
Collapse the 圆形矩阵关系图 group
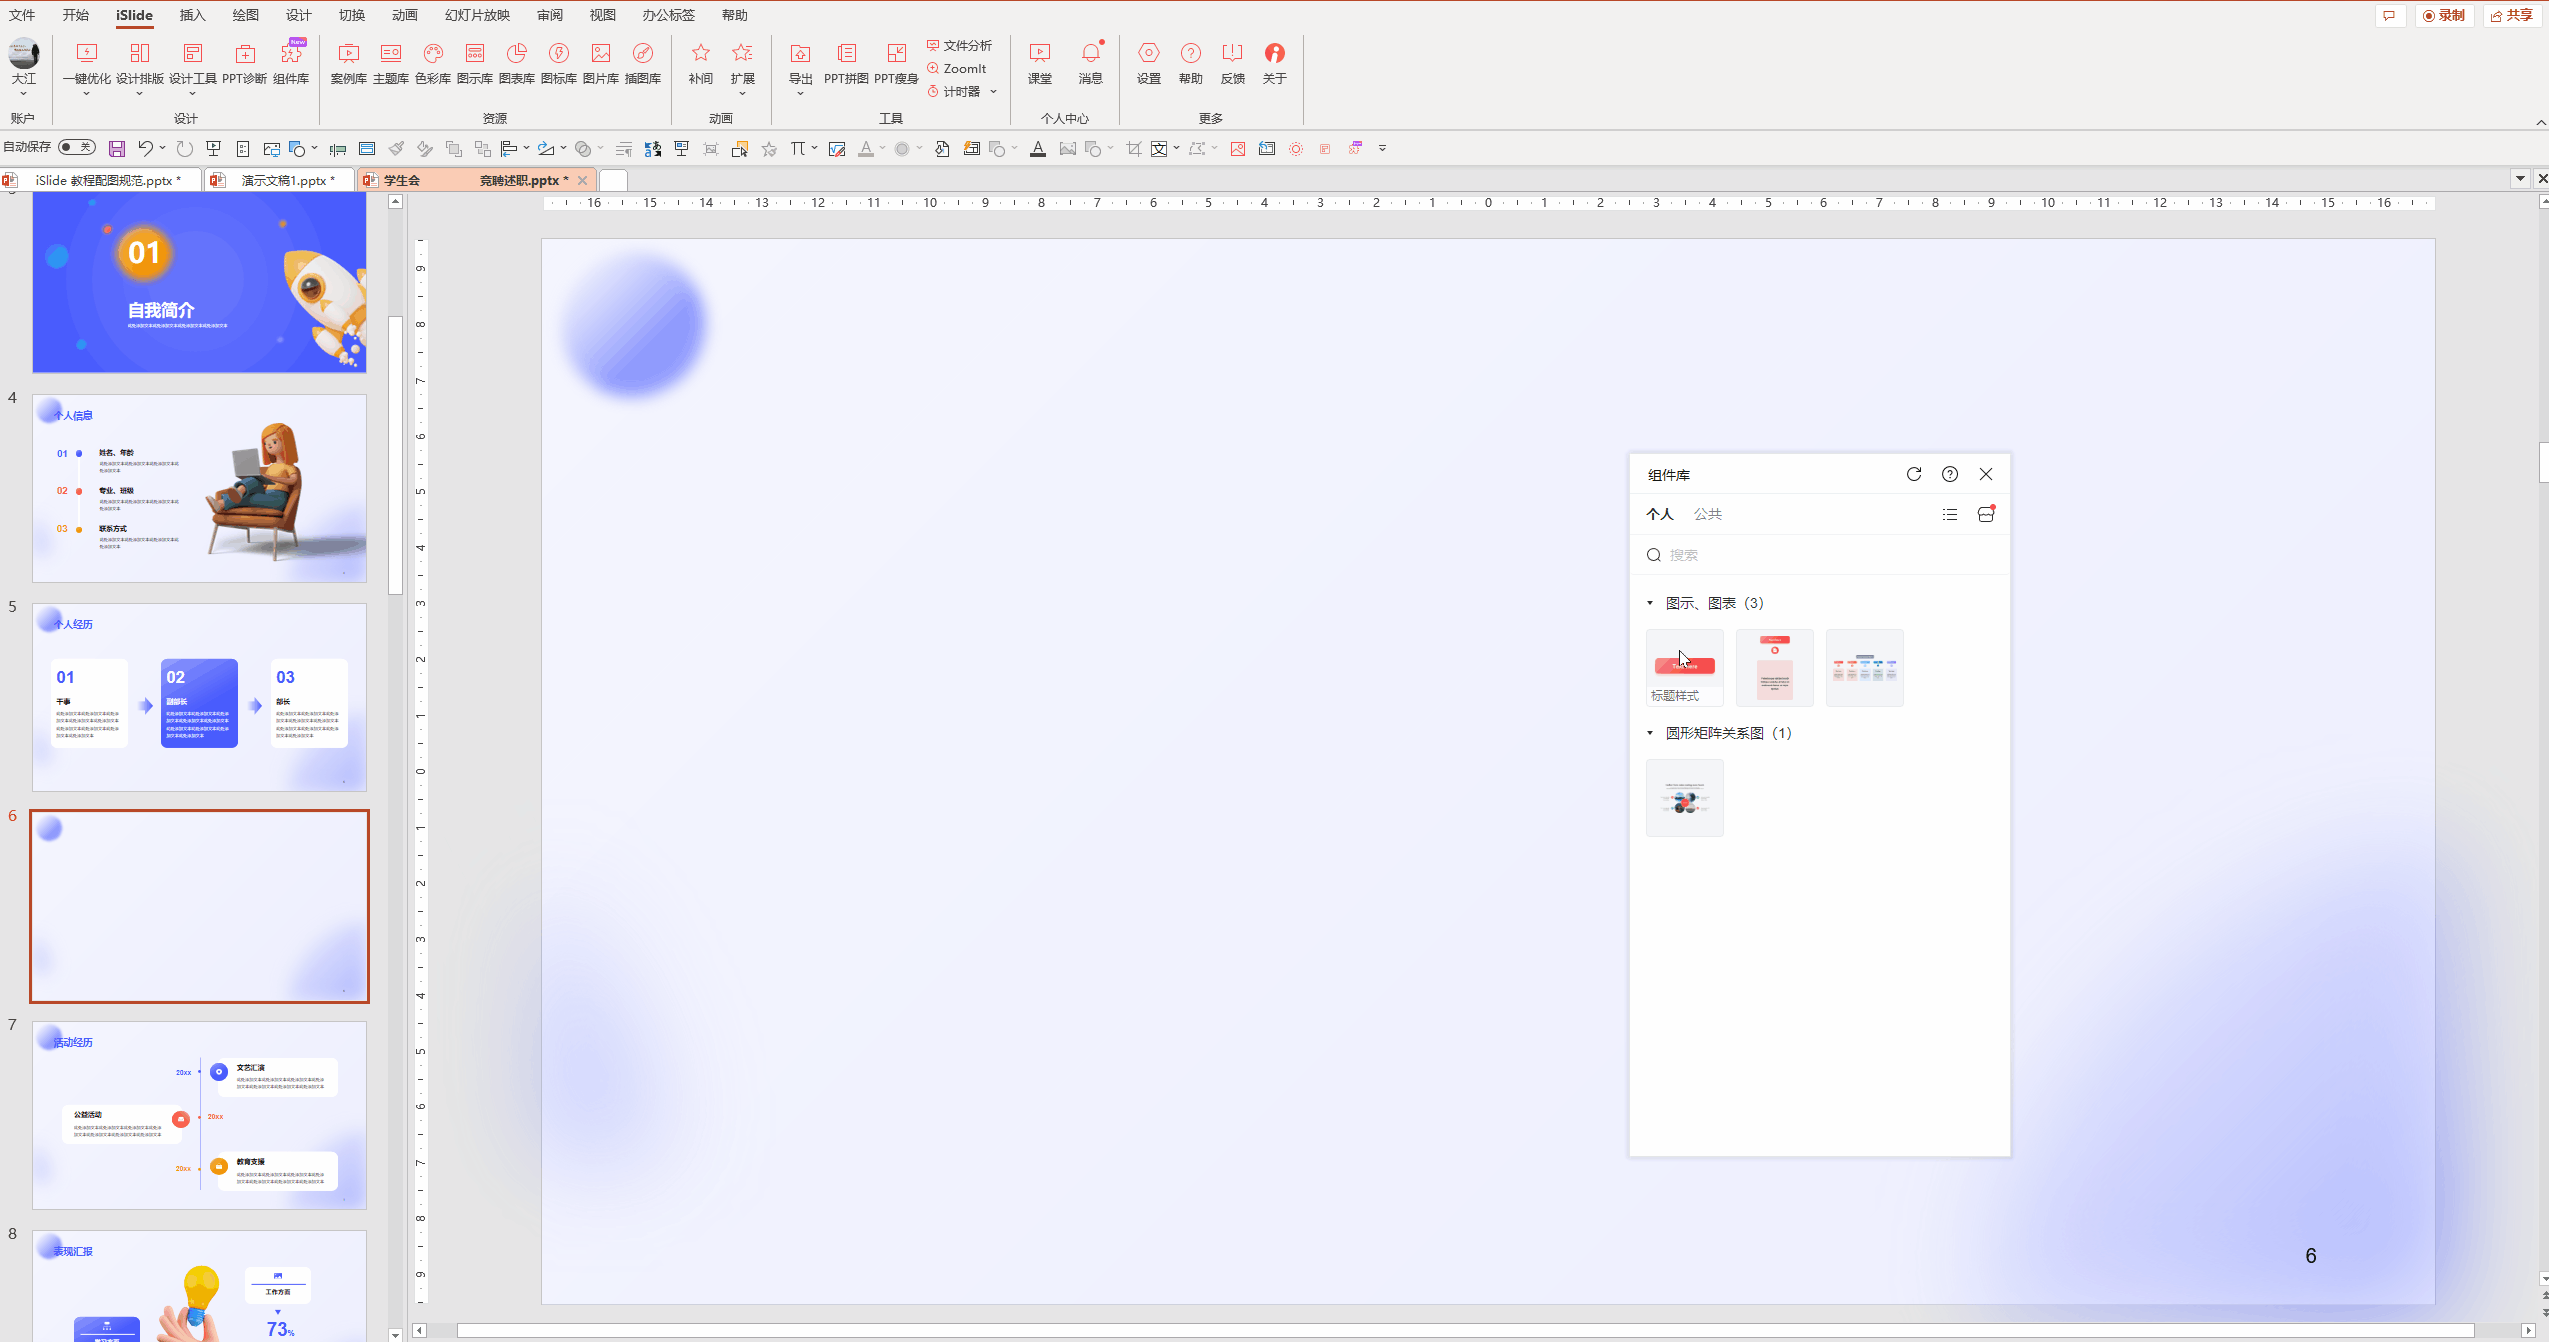point(1650,733)
